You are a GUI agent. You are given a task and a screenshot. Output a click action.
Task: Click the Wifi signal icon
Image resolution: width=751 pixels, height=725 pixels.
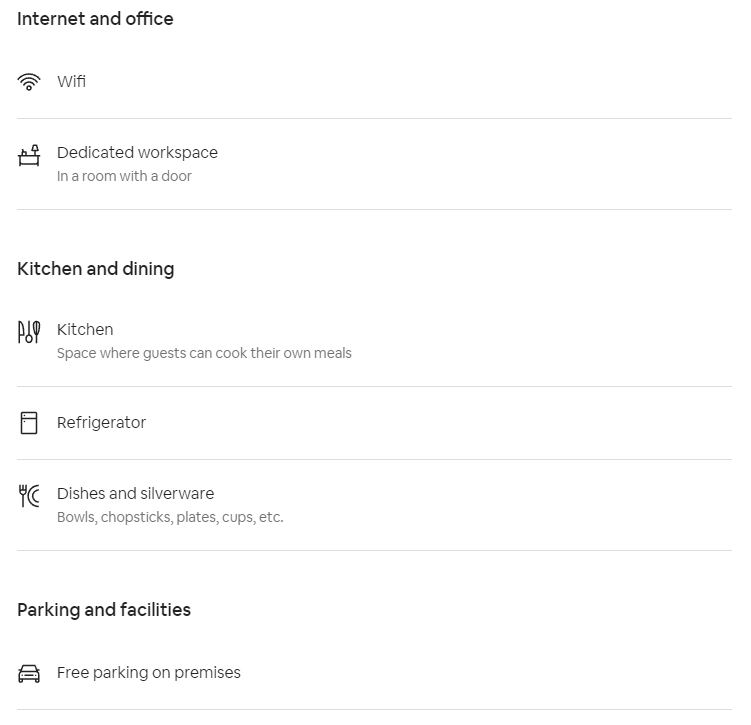(29, 82)
